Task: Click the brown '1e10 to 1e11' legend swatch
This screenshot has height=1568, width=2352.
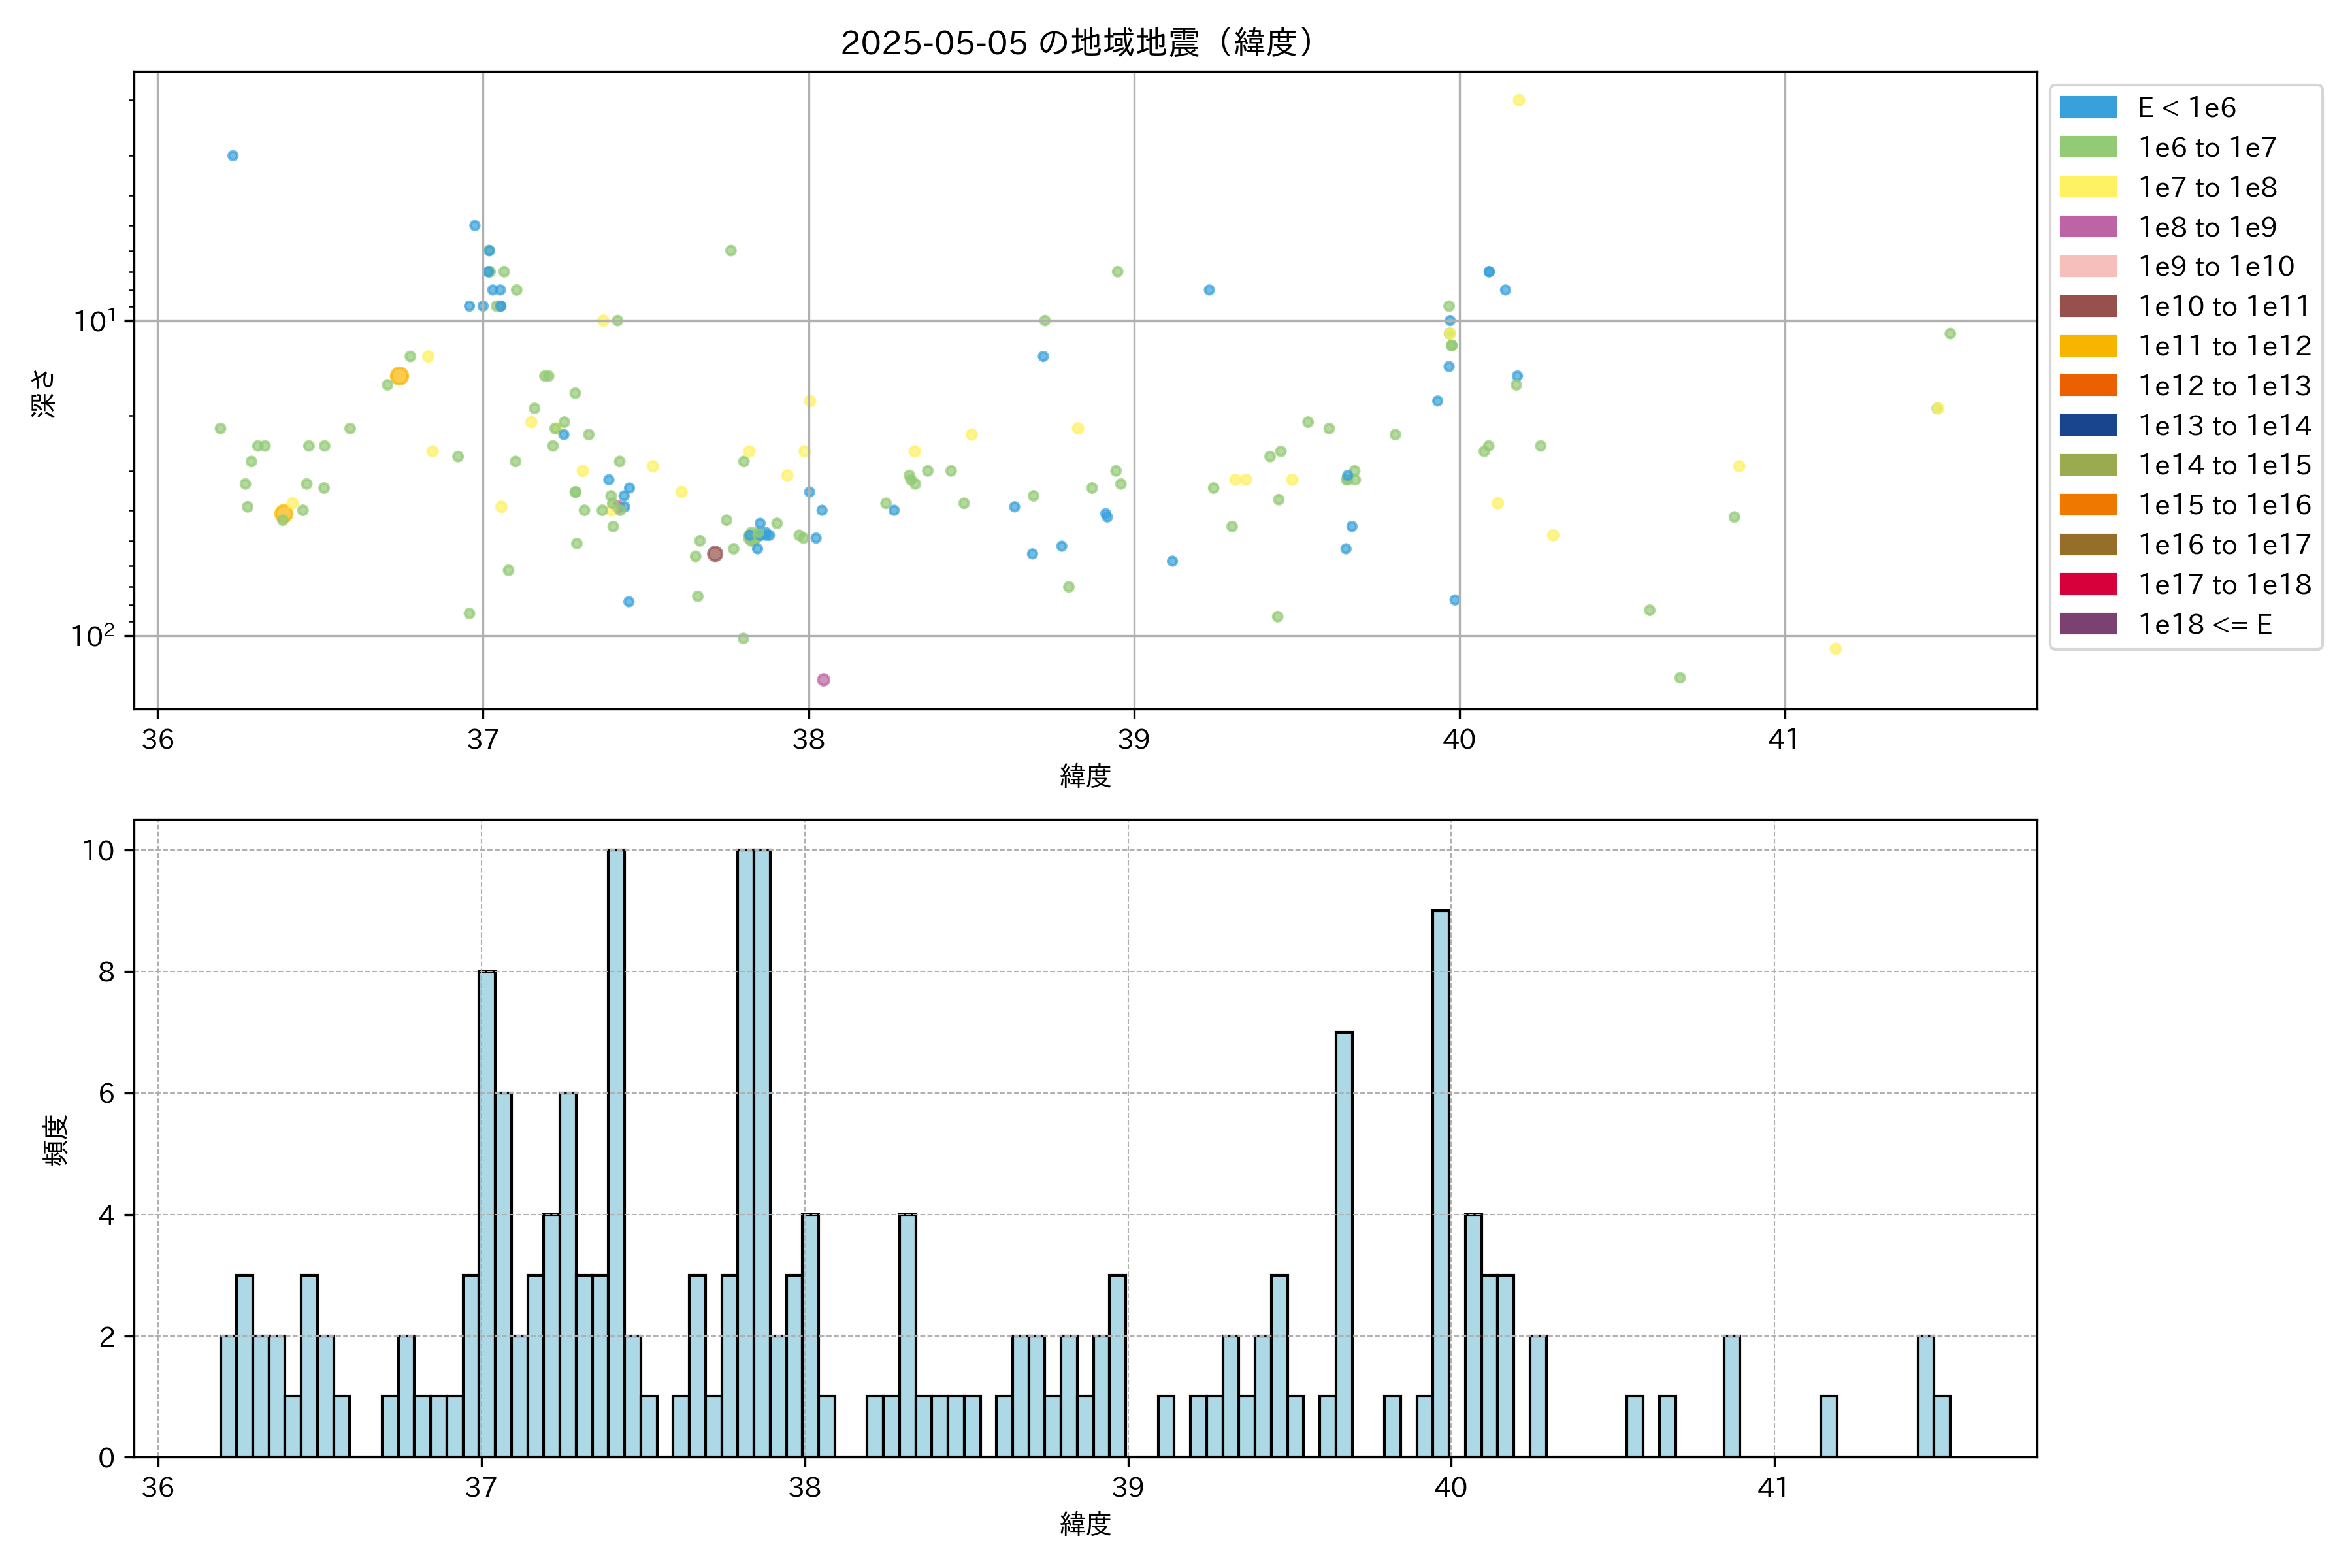Action: pos(2087,306)
